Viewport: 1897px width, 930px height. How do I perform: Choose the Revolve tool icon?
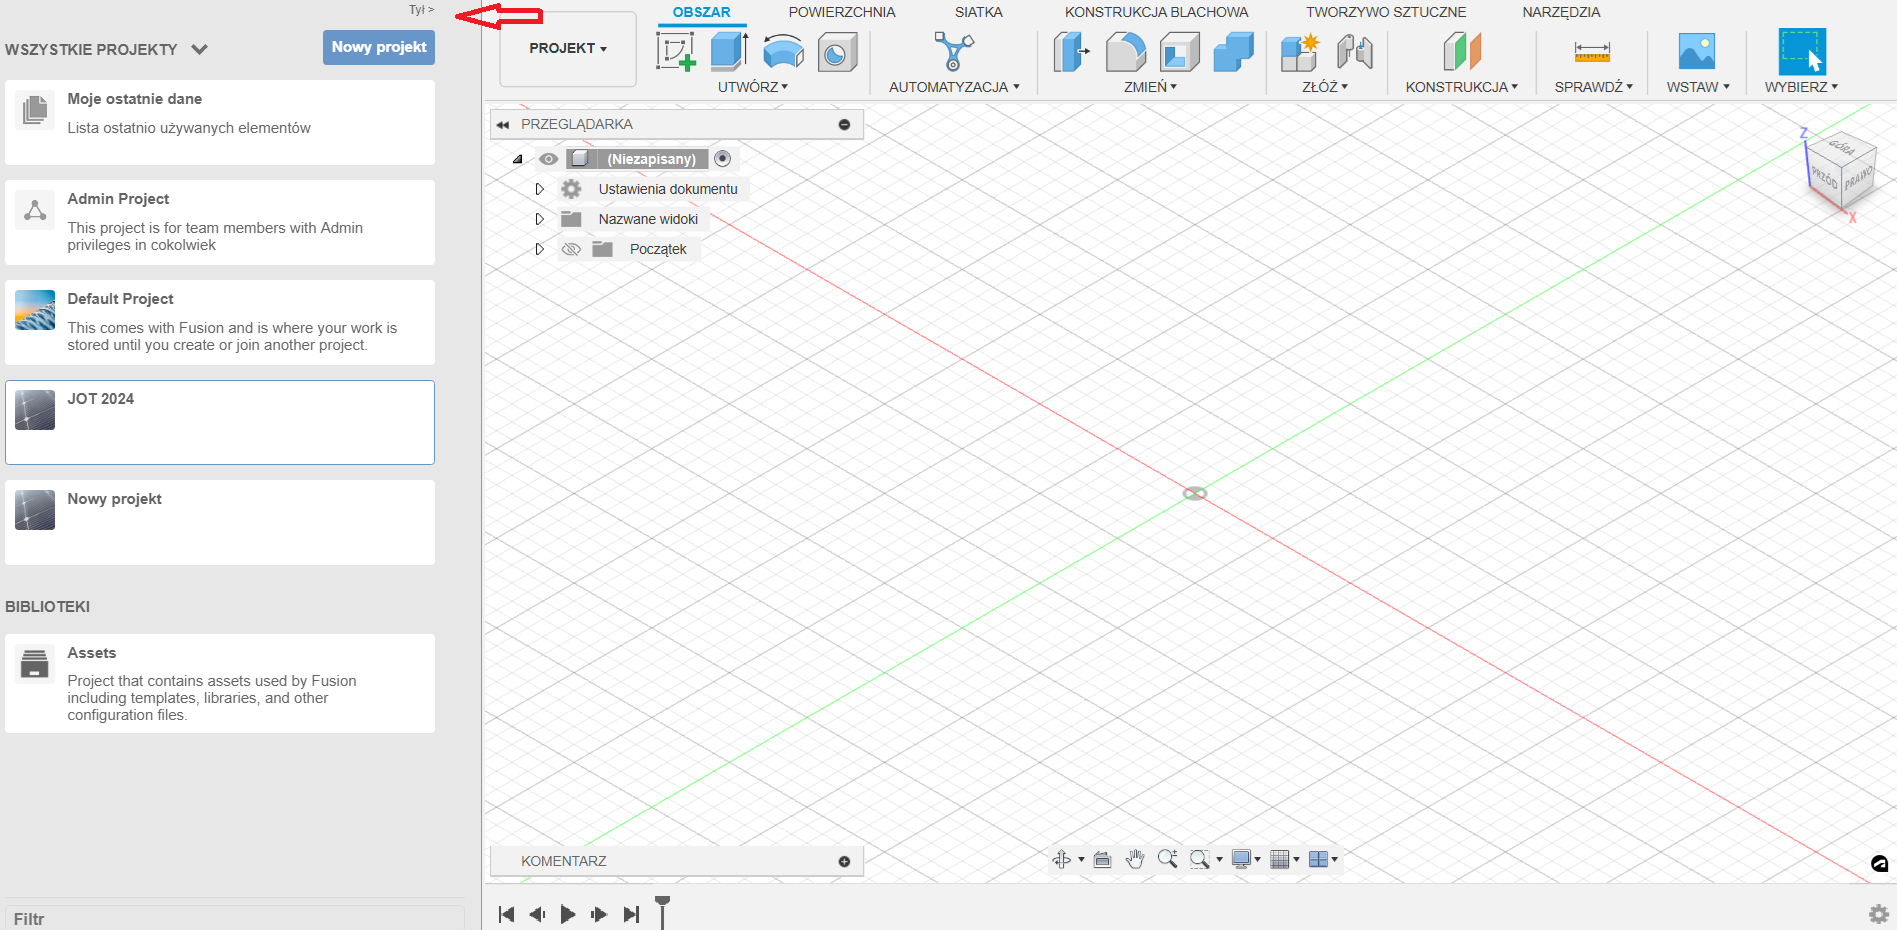[x=783, y=51]
